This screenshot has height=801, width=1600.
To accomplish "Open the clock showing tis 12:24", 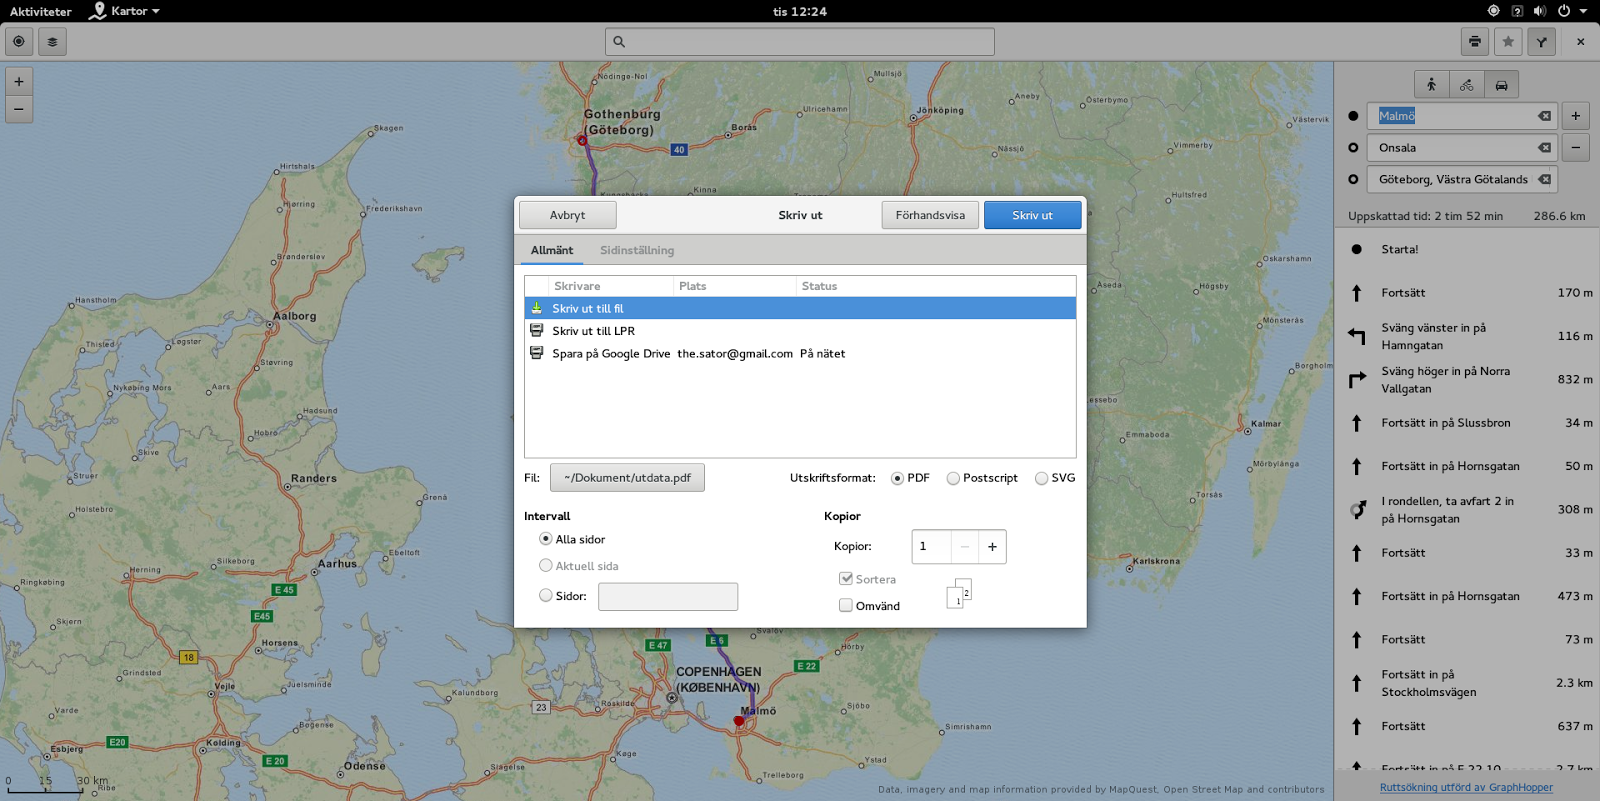I will pyautogui.click(x=800, y=11).
